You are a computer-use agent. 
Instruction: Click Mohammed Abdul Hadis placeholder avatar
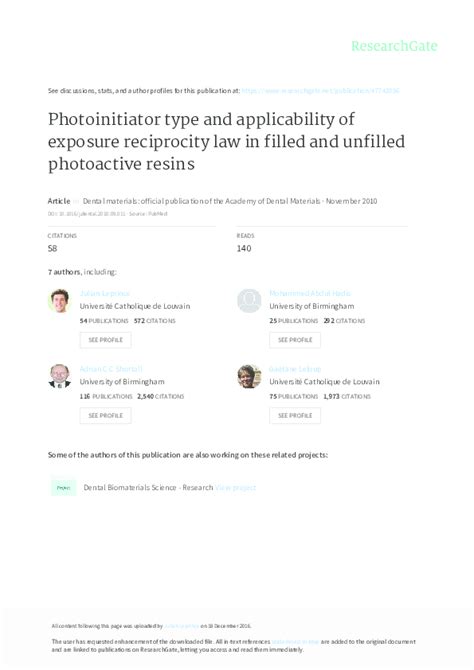pyautogui.click(x=249, y=301)
